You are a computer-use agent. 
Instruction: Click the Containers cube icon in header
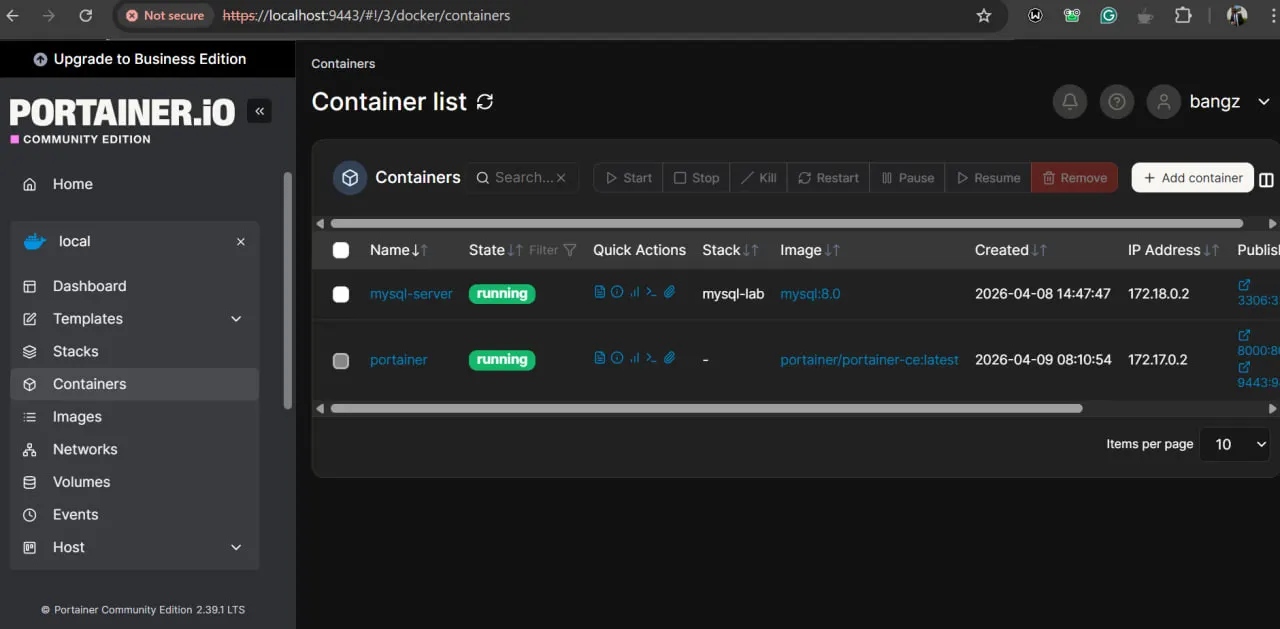(350, 178)
